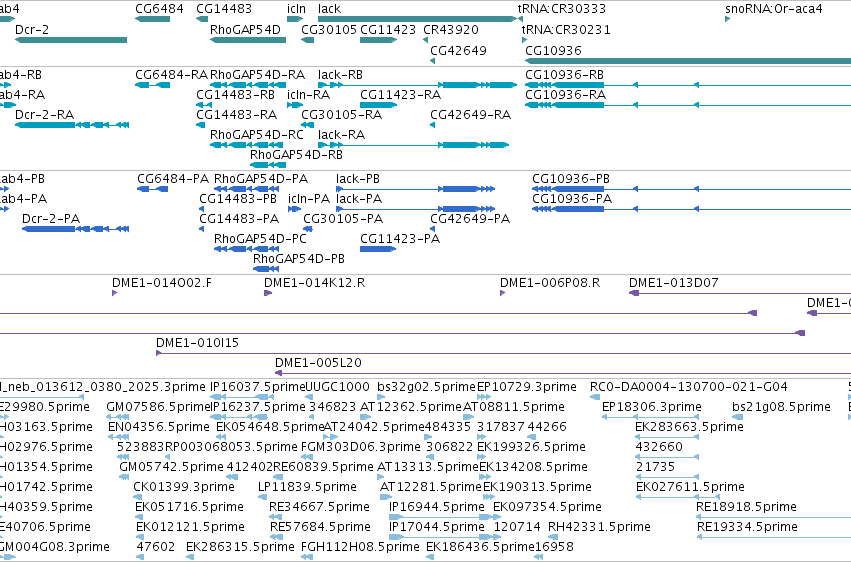Viewport: 851px width, 562px height.
Task: Click the DME1-005L20 BAC label
Action: [319, 363]
